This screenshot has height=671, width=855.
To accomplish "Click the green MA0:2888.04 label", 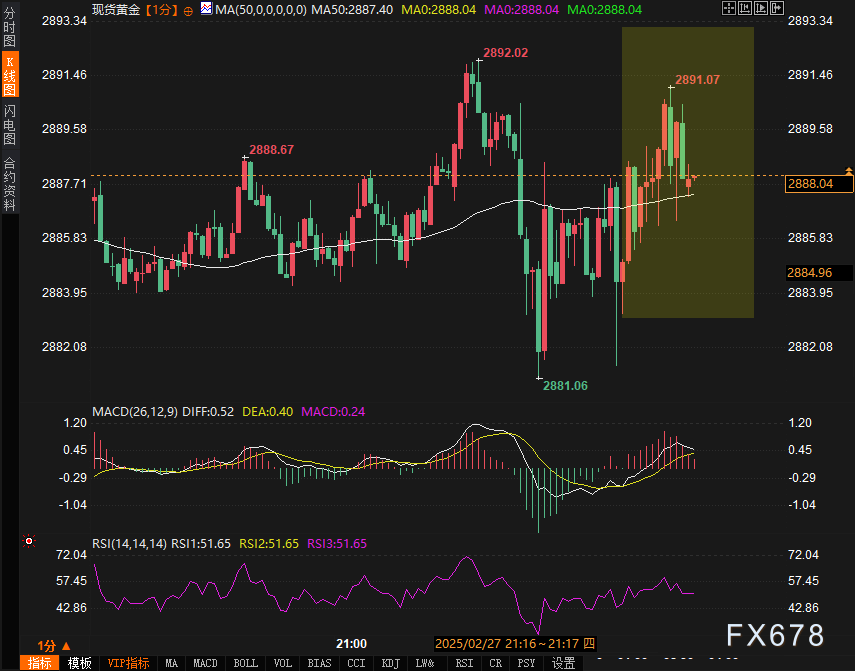I will click(x=604, y=10).
